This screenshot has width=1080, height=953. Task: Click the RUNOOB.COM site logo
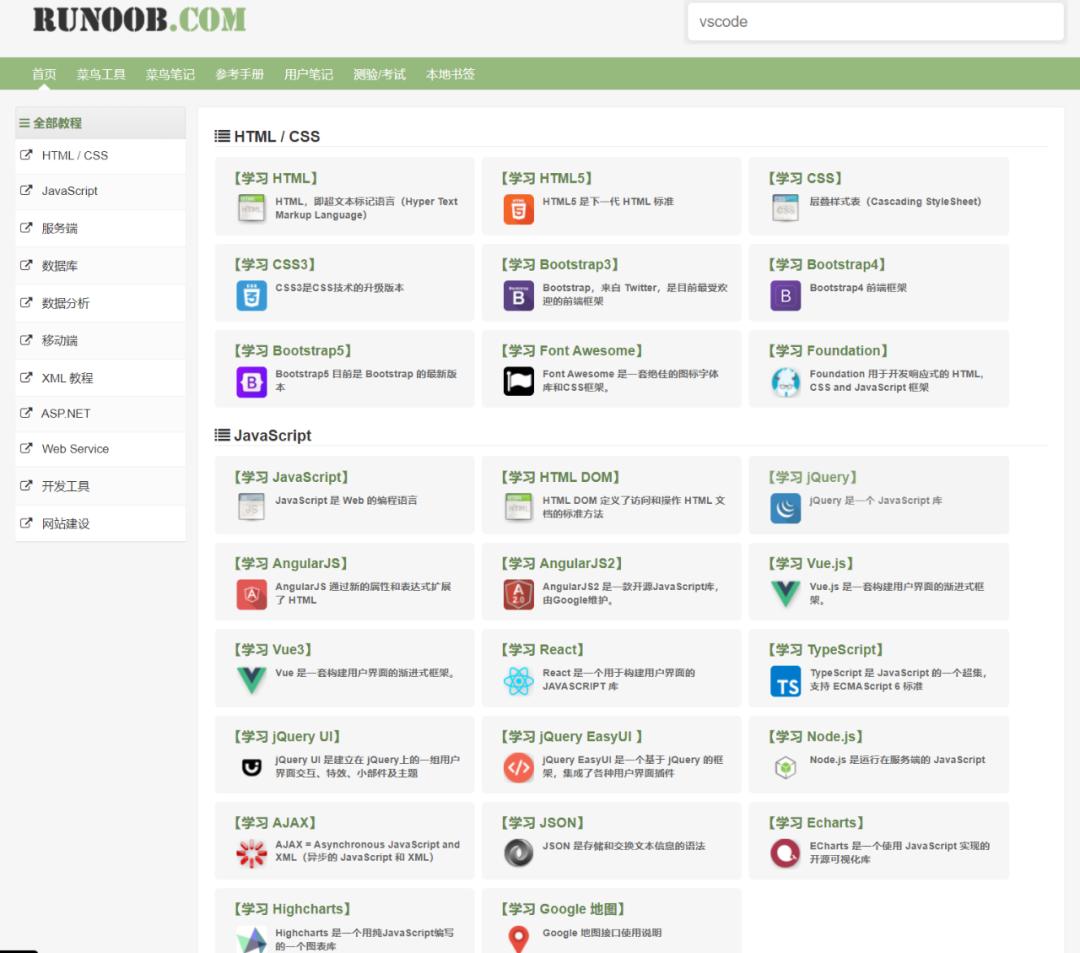click(x=139, y=19)
